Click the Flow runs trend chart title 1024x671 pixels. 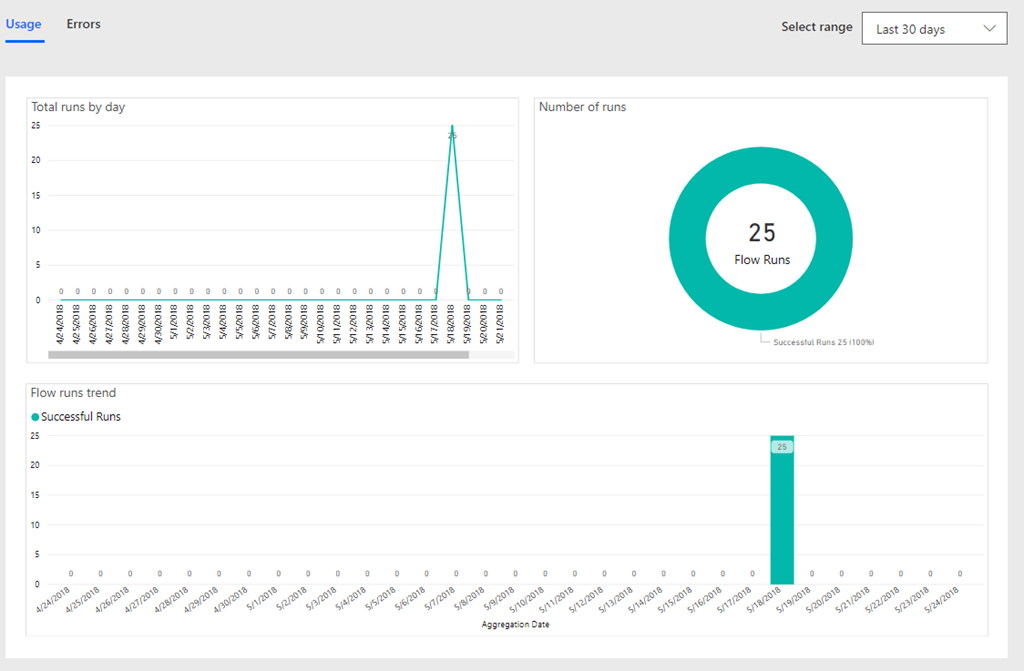tap(74, 393)
